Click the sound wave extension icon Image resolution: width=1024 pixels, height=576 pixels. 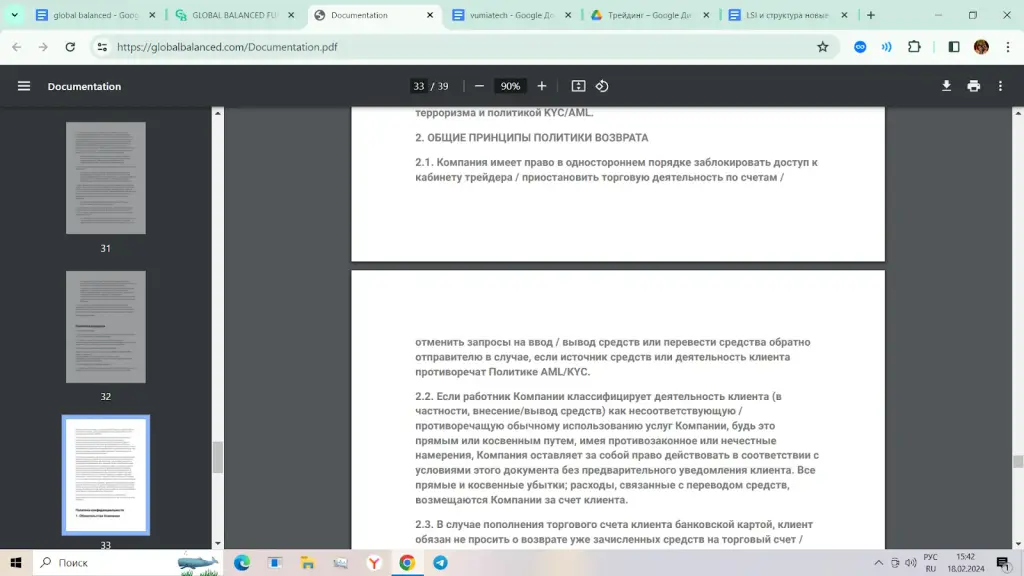[886, 47]
